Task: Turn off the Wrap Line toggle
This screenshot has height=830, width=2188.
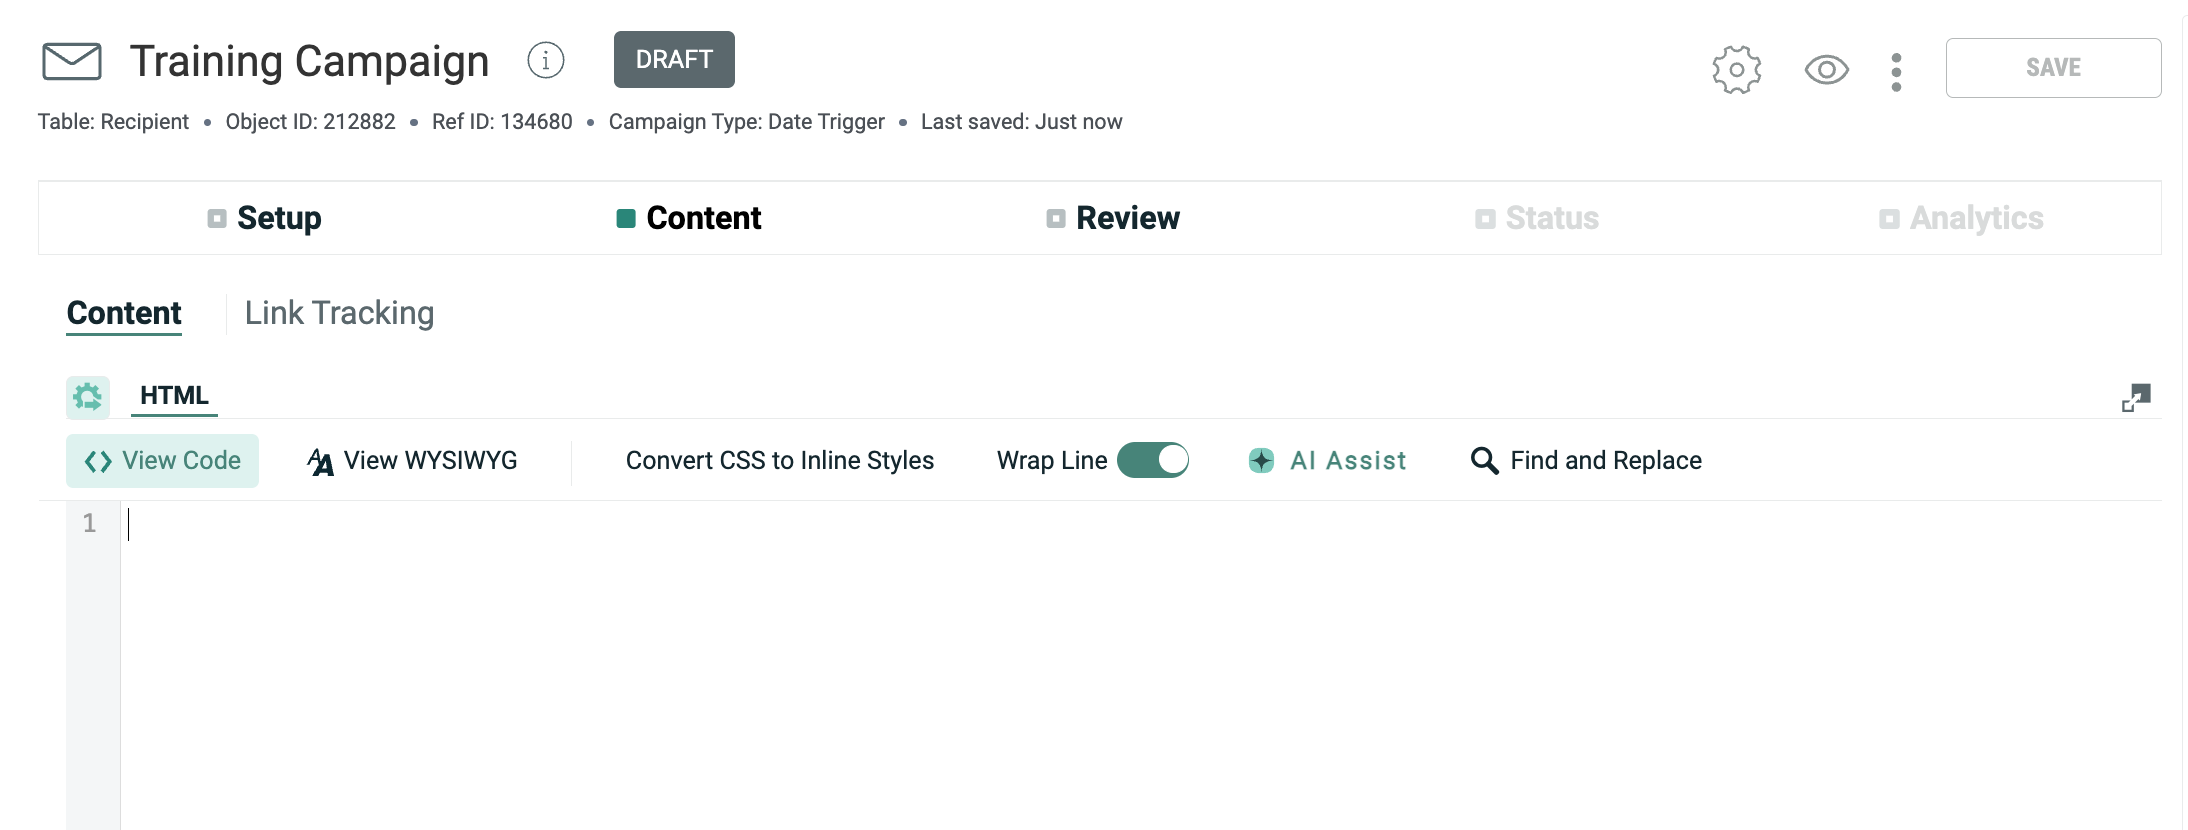Action: (x=1152, y=461)
